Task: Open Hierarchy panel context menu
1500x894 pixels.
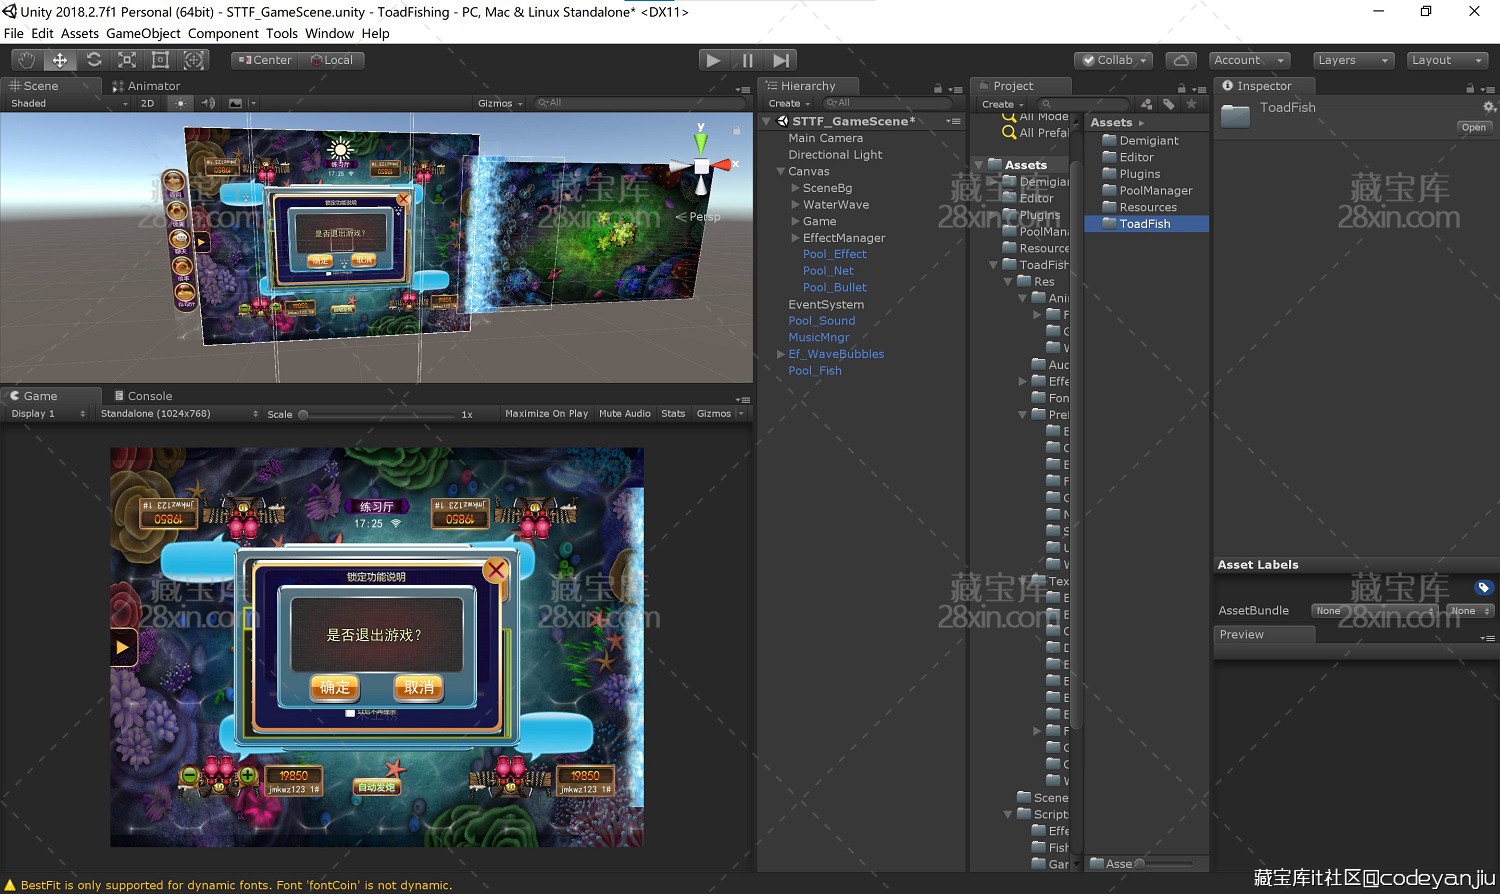Action: point(956,88)
